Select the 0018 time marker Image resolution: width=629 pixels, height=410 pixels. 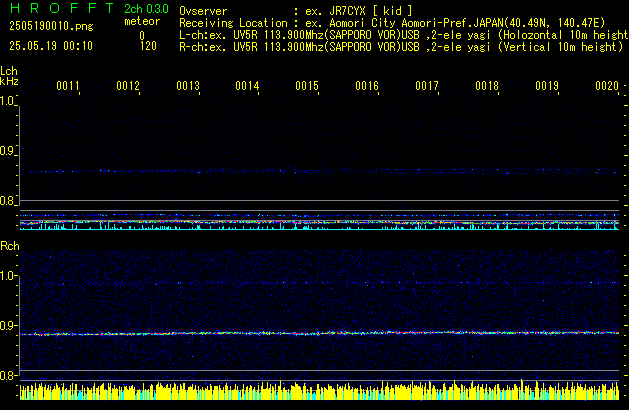(x=487, y=86)
